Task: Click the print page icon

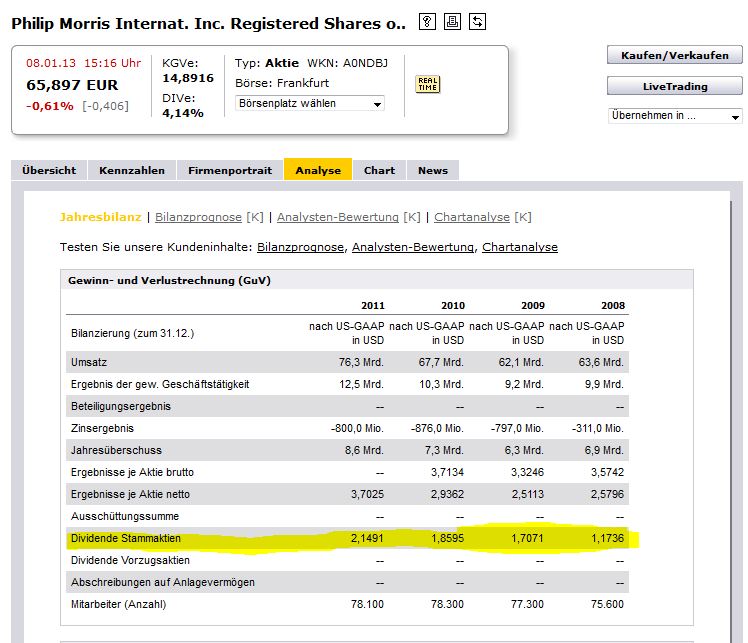Action: click(x=452, y=22)
